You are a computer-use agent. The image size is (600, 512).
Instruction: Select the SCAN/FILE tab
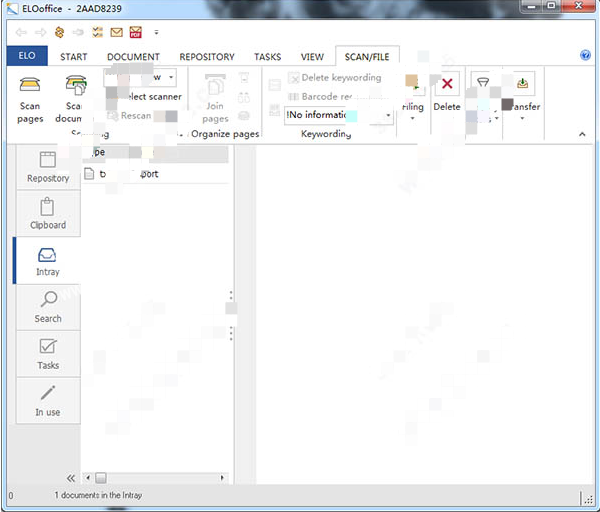(367, 57)
